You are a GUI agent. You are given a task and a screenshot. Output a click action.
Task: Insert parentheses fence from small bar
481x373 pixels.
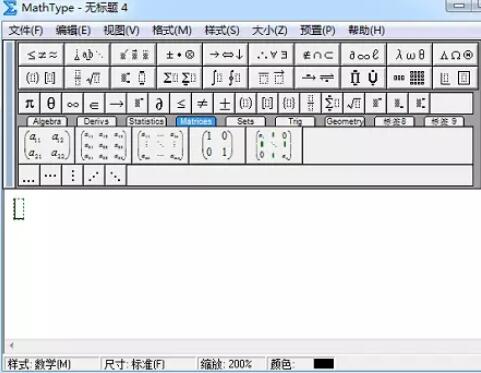click(246, 104)
